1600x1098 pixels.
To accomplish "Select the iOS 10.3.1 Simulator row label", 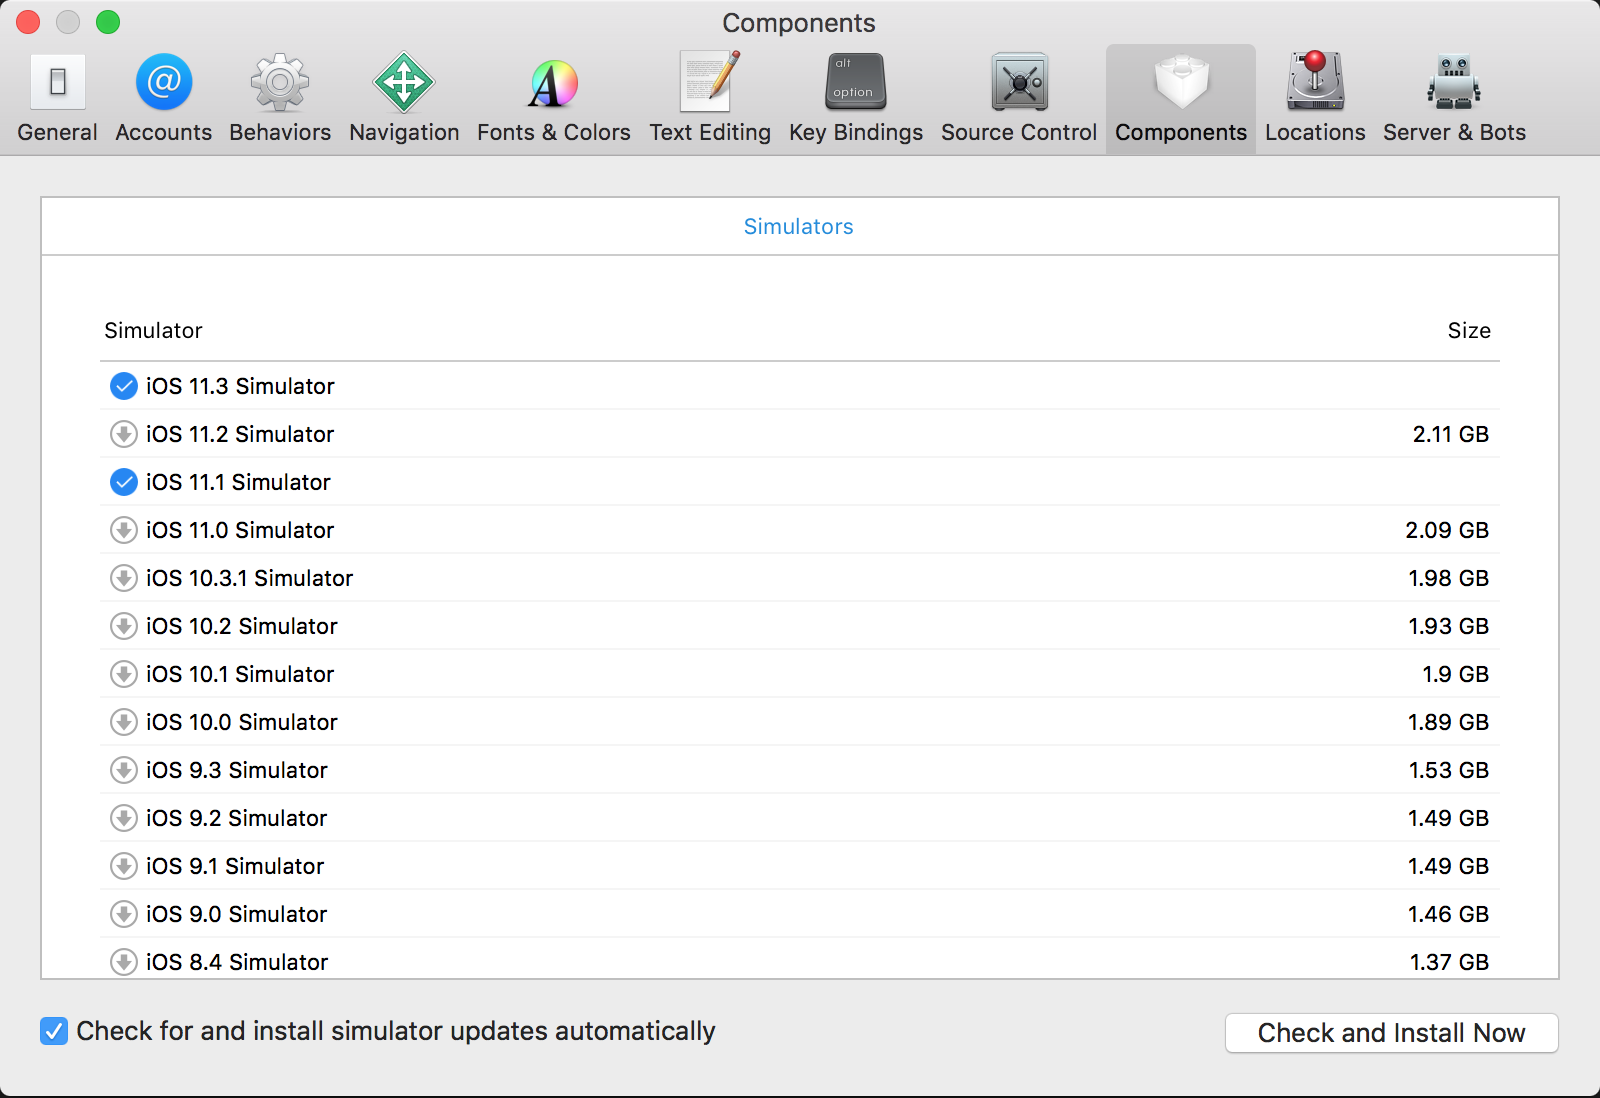I will (249, 578).
